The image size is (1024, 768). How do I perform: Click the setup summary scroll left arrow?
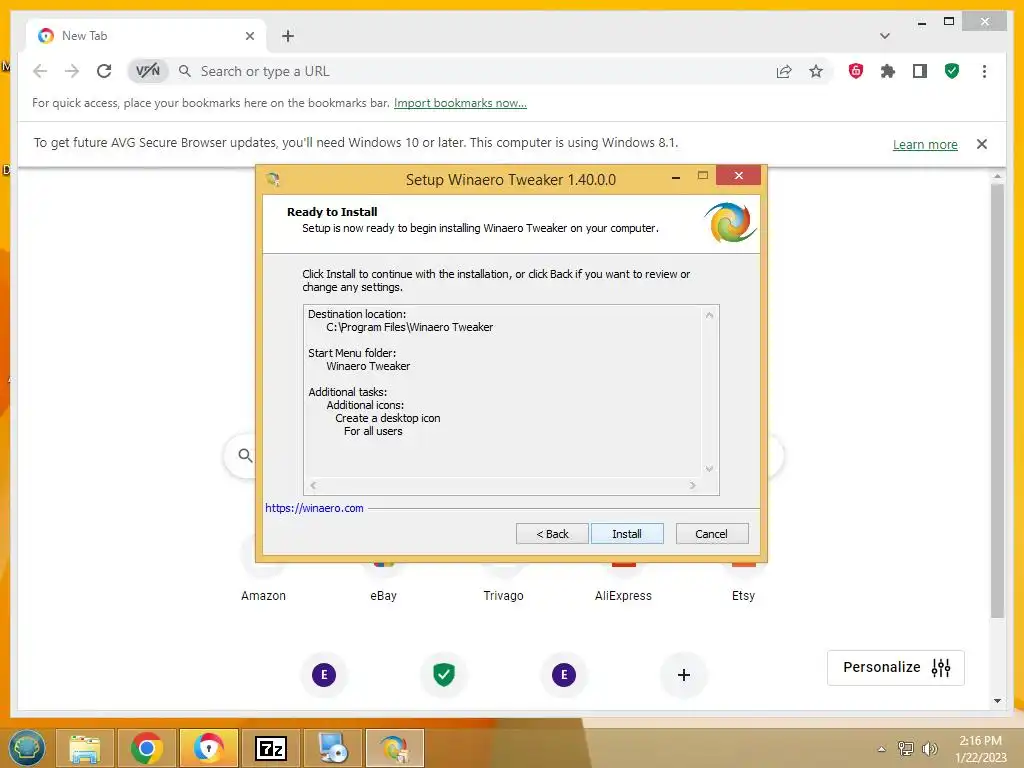pyautogui.click(x=313, y=485)
